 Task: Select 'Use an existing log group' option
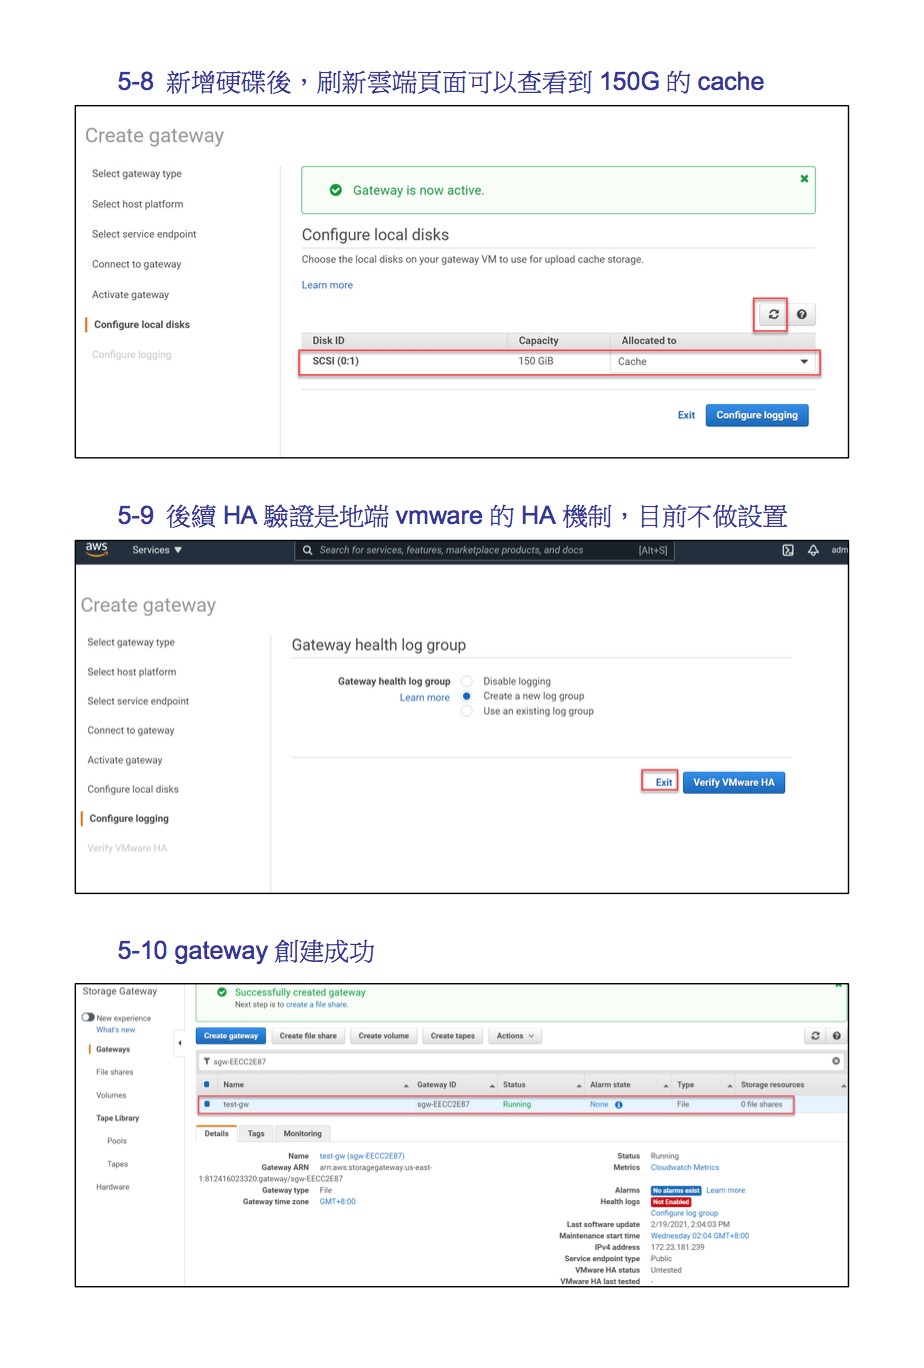tap(467, 712)
